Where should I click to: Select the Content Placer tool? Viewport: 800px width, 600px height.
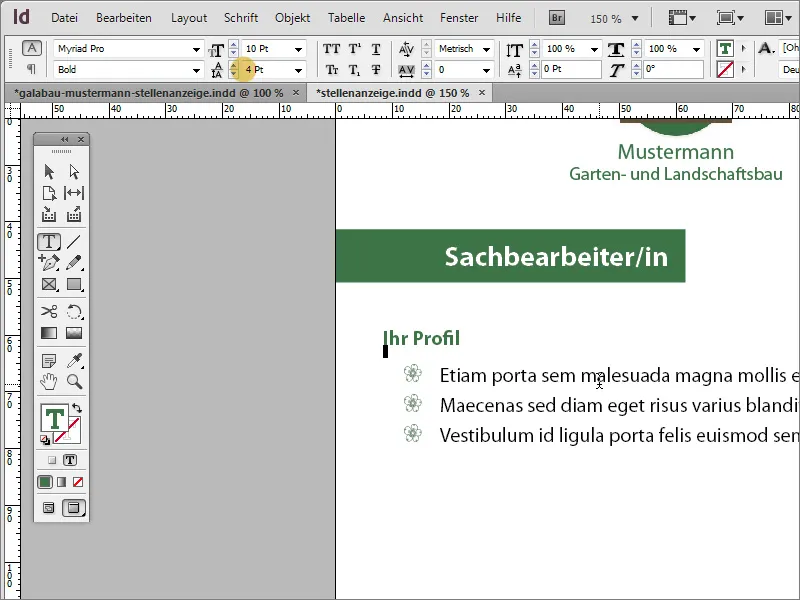click(74, 214)
